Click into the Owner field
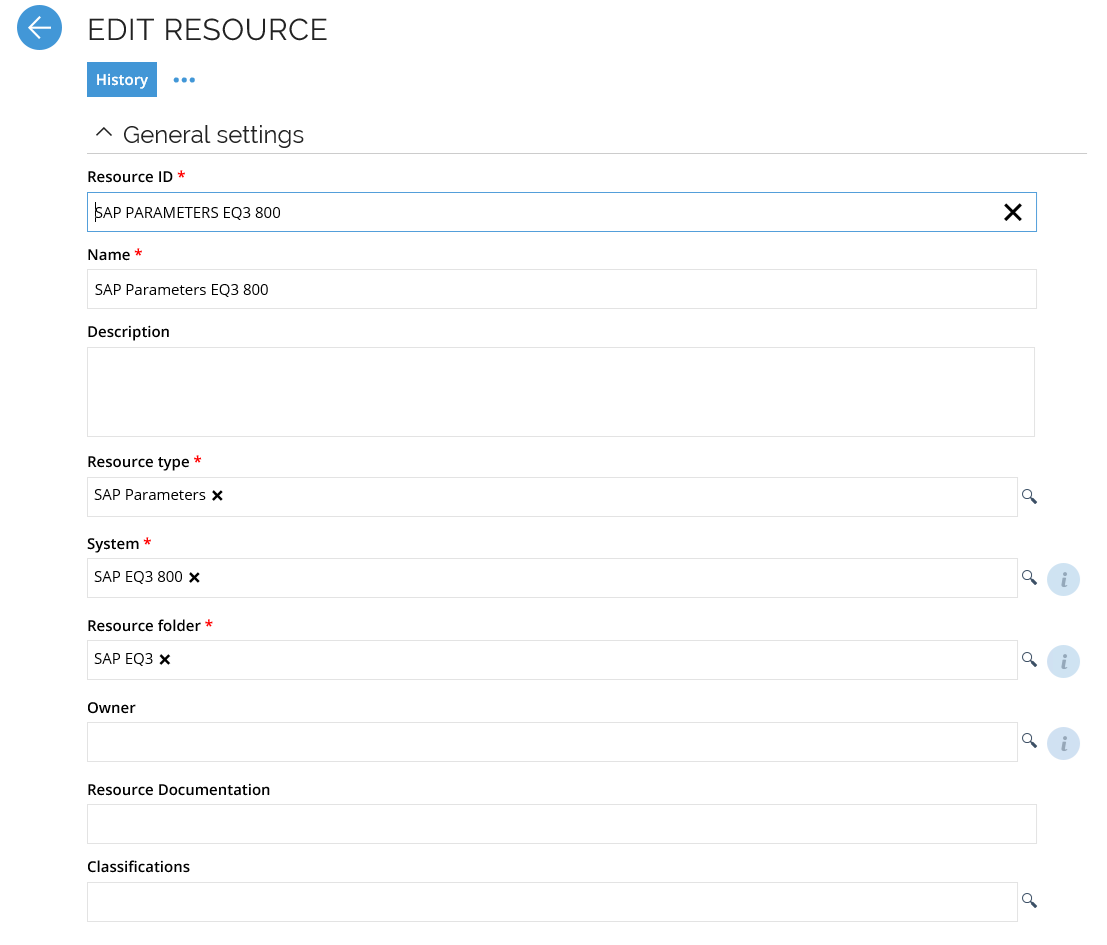The image size is (1107, 945). click(x=552, y=742)
